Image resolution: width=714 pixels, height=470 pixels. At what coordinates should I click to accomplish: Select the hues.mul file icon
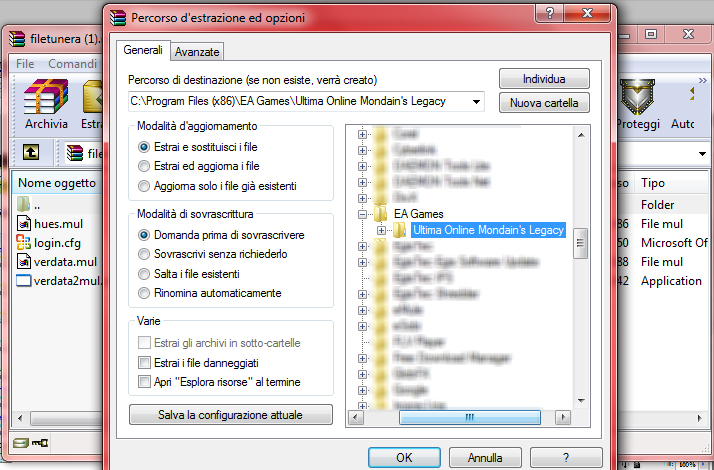coord(24,224)
